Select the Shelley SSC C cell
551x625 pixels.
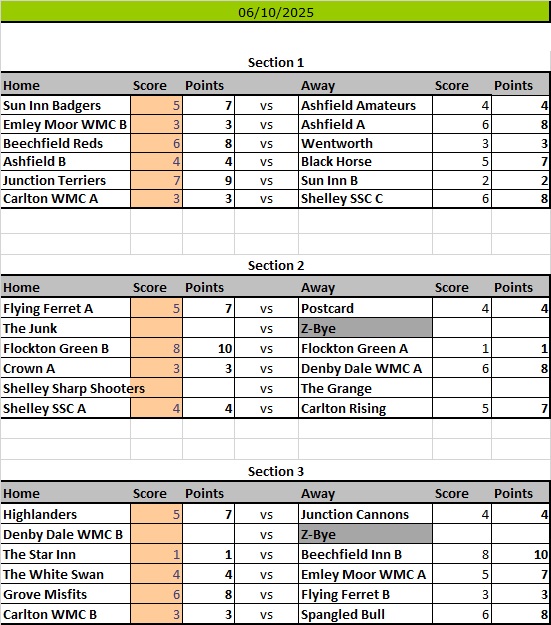pos(365,199)
